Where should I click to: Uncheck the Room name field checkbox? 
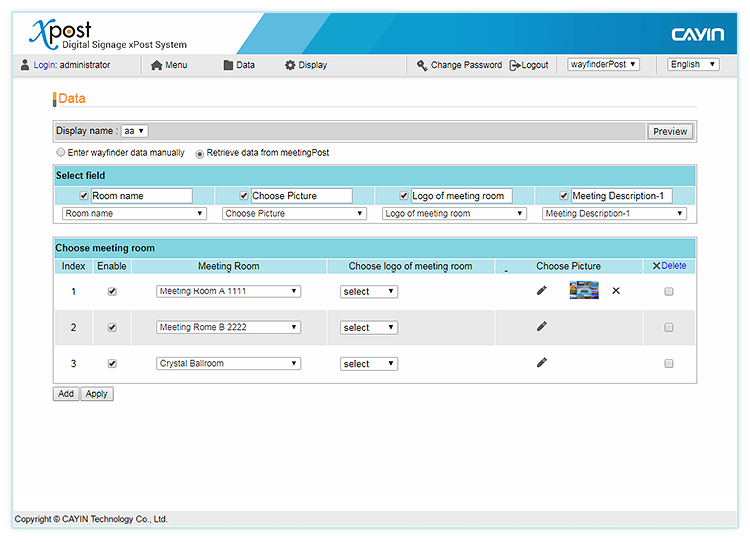(84, 196)
